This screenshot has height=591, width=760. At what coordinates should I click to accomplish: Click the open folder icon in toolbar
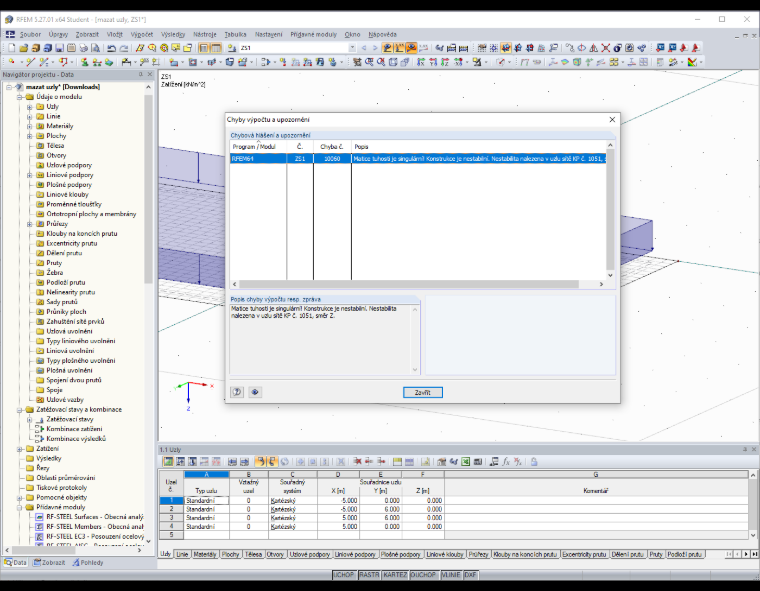click(x=23, y=48)
